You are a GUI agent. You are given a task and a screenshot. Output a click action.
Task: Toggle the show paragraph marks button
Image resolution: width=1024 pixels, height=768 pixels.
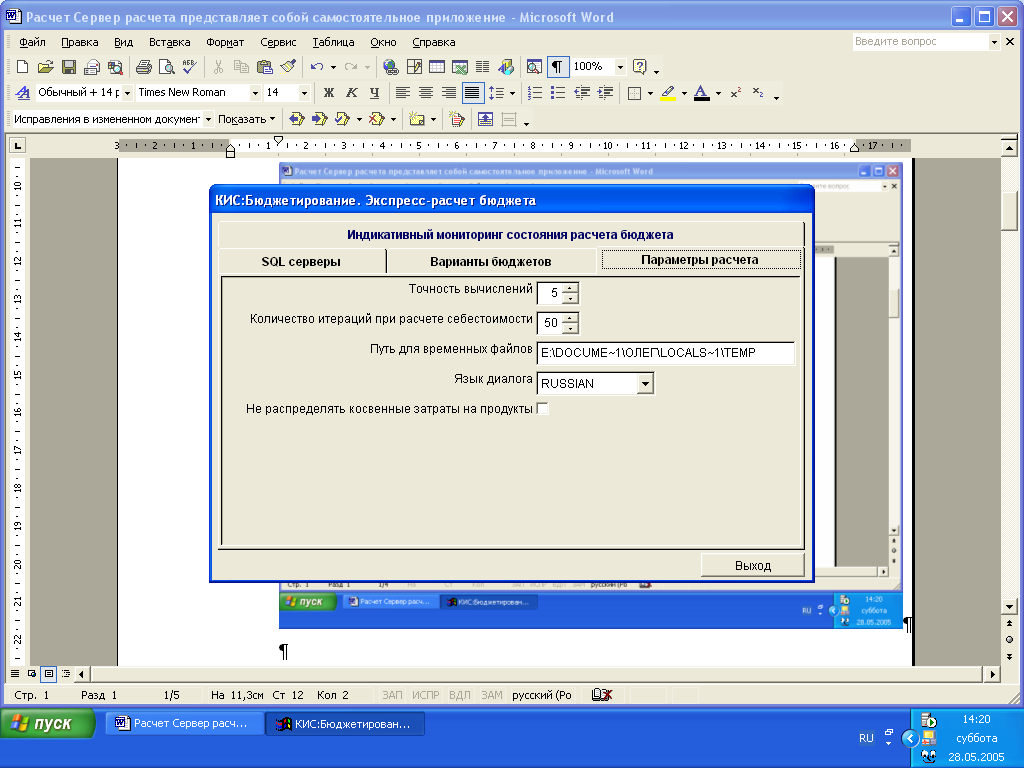557,67
